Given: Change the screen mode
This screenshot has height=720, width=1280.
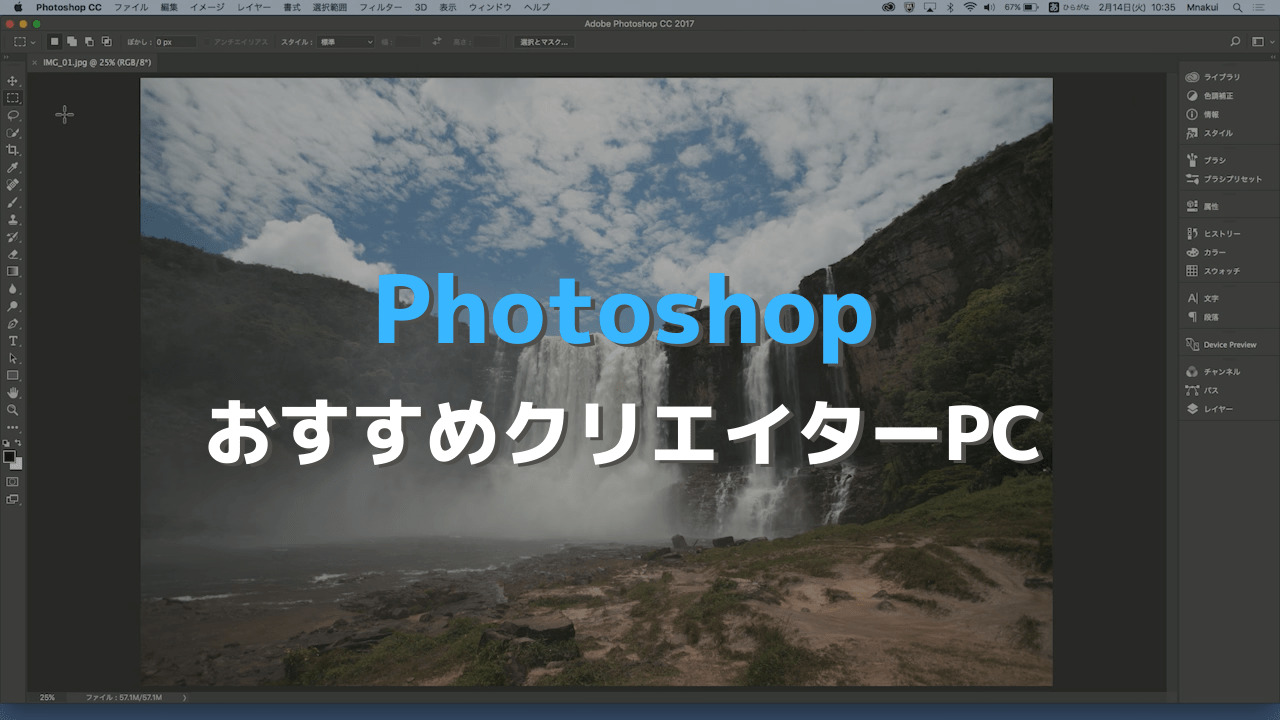Looking at the screenshot, I should tap(13, 499).
